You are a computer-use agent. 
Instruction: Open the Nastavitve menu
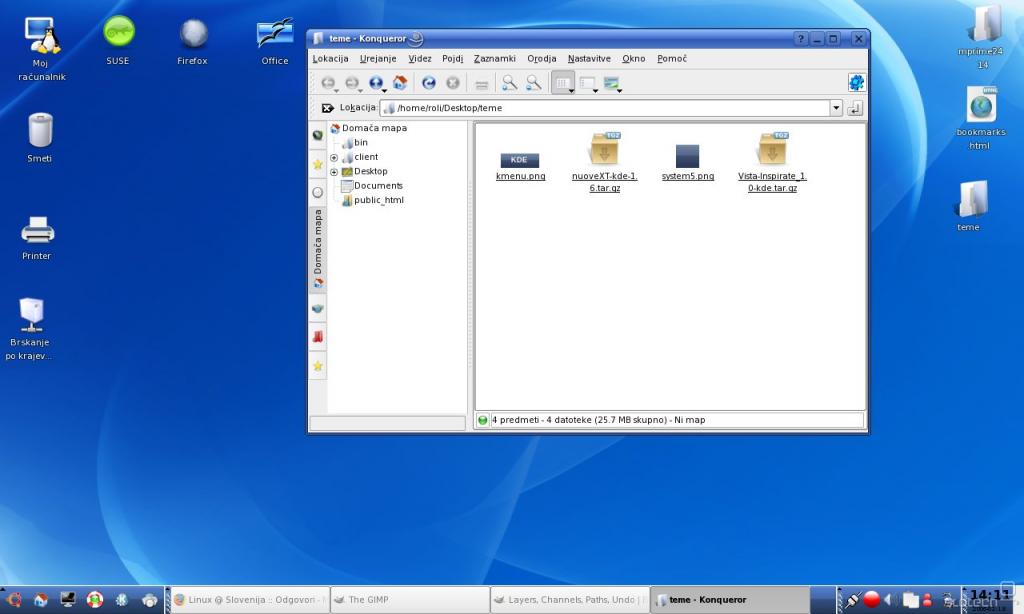click(x=589, y=59)
